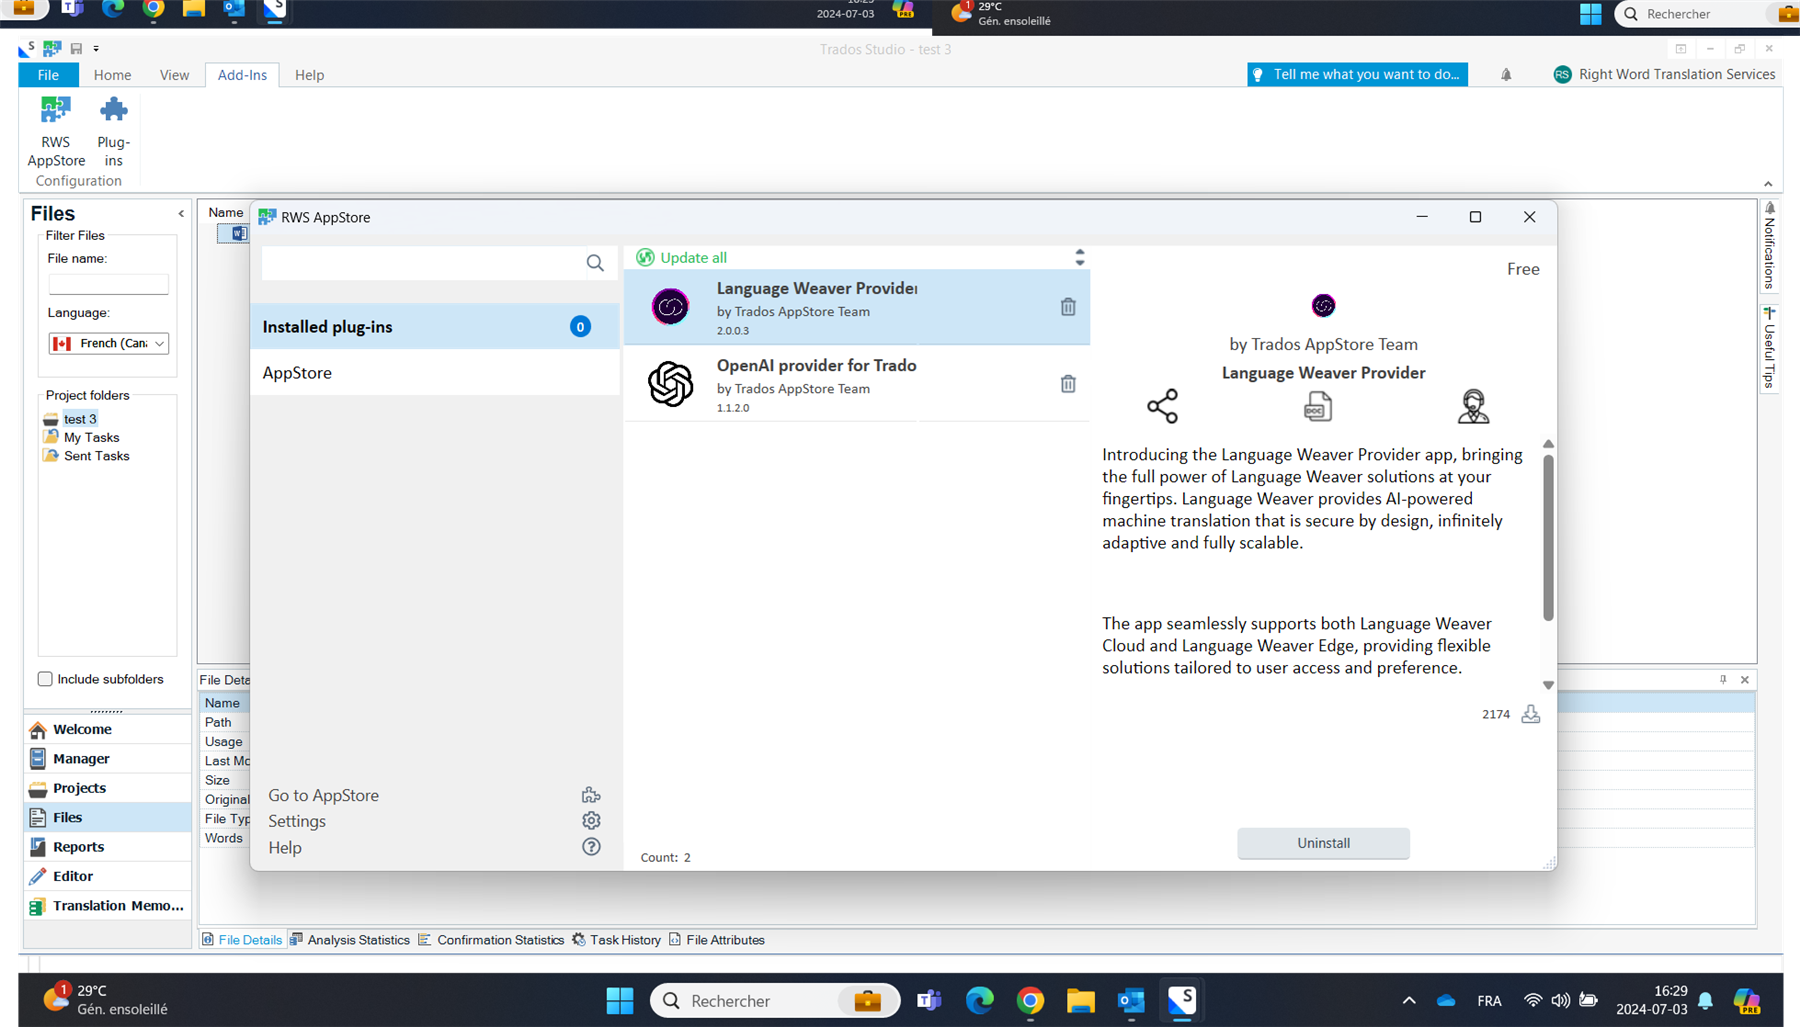
Task: Switch to Confirmation Statistics tab
Action: tap(491, 940)
